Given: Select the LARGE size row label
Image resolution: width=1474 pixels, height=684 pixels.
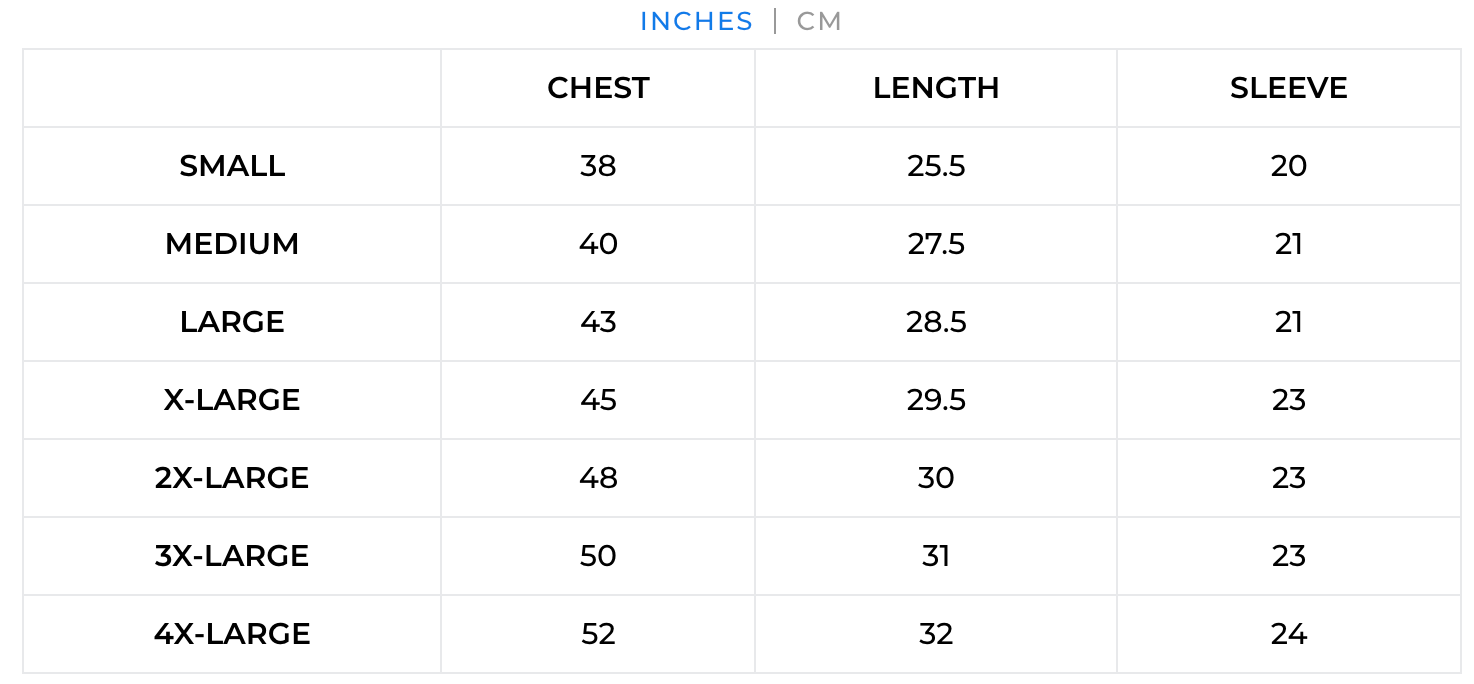Looking at the screenshot, I should [232, 322].
